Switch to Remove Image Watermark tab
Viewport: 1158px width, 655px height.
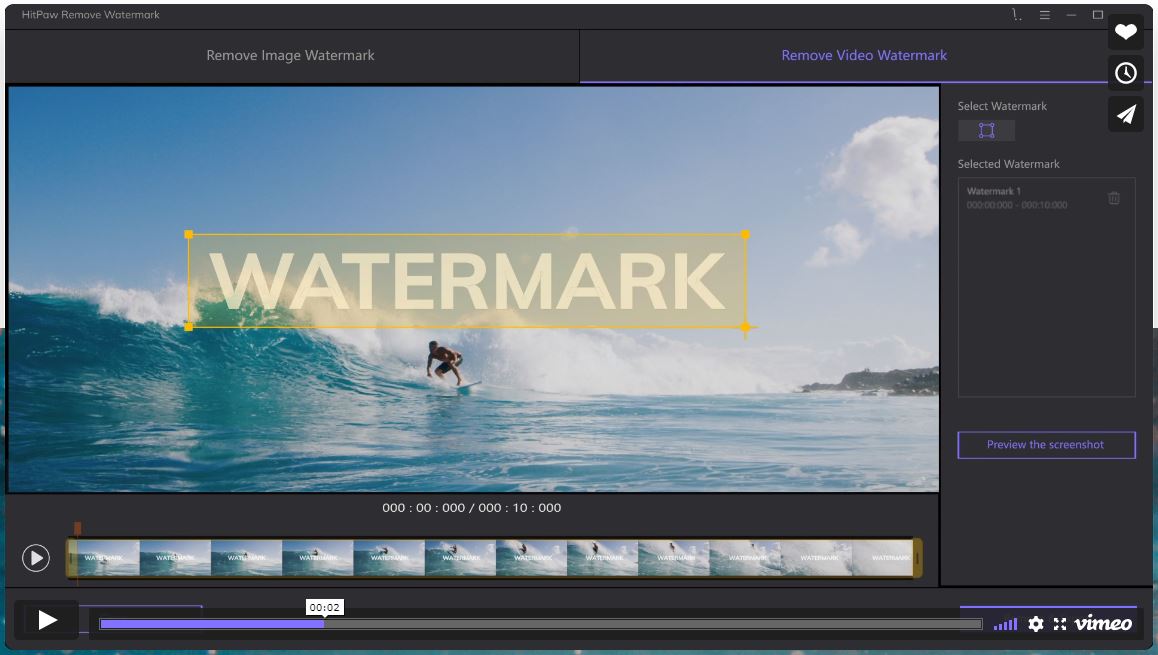pos(290,56)
